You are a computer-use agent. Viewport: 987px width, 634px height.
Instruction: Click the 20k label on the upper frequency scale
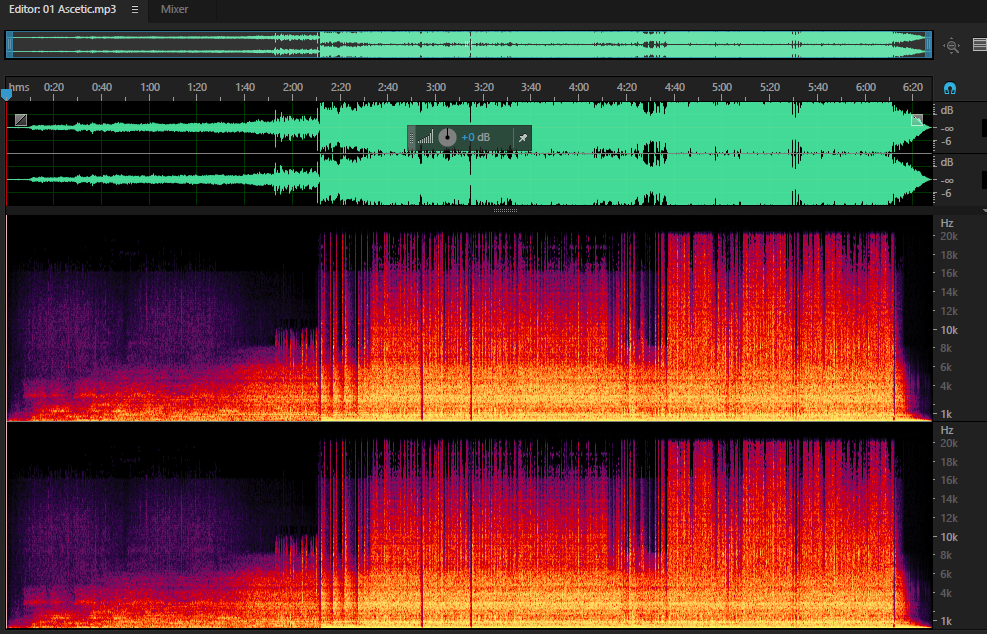tap(949, 236)
